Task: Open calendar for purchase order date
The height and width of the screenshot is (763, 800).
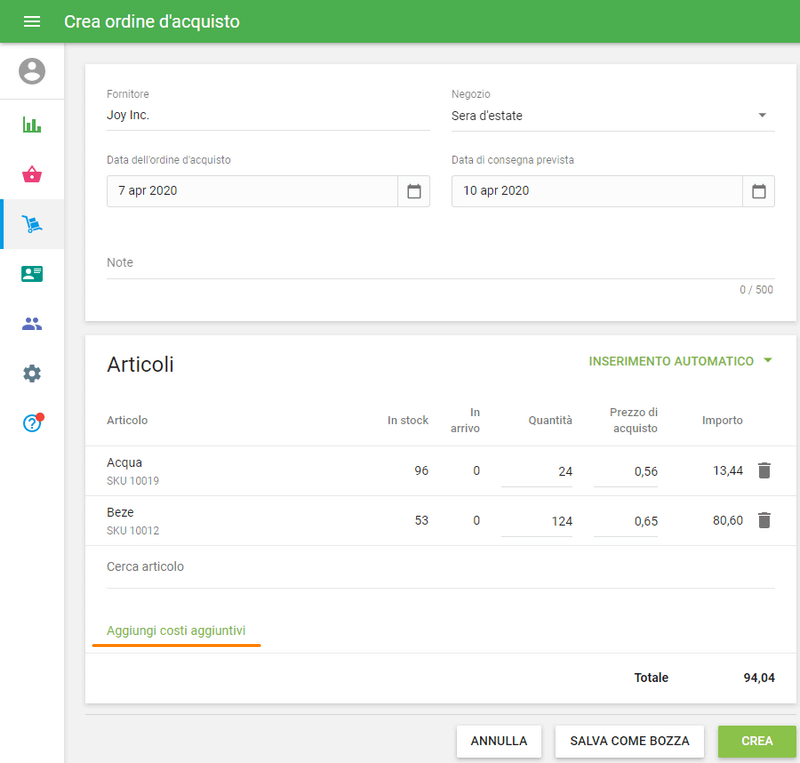Action: click(x=414, y=191)
